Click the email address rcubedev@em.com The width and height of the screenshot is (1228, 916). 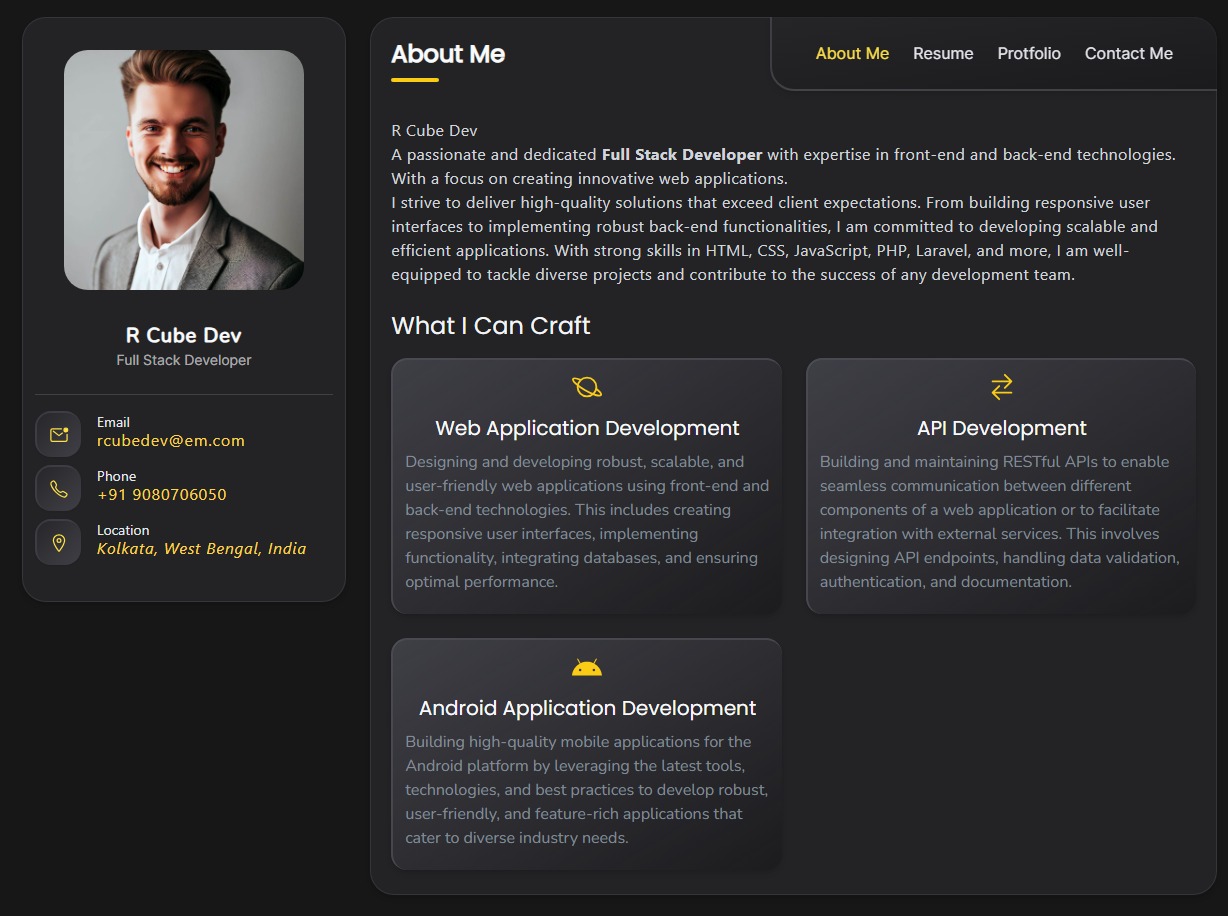[171, 440]
